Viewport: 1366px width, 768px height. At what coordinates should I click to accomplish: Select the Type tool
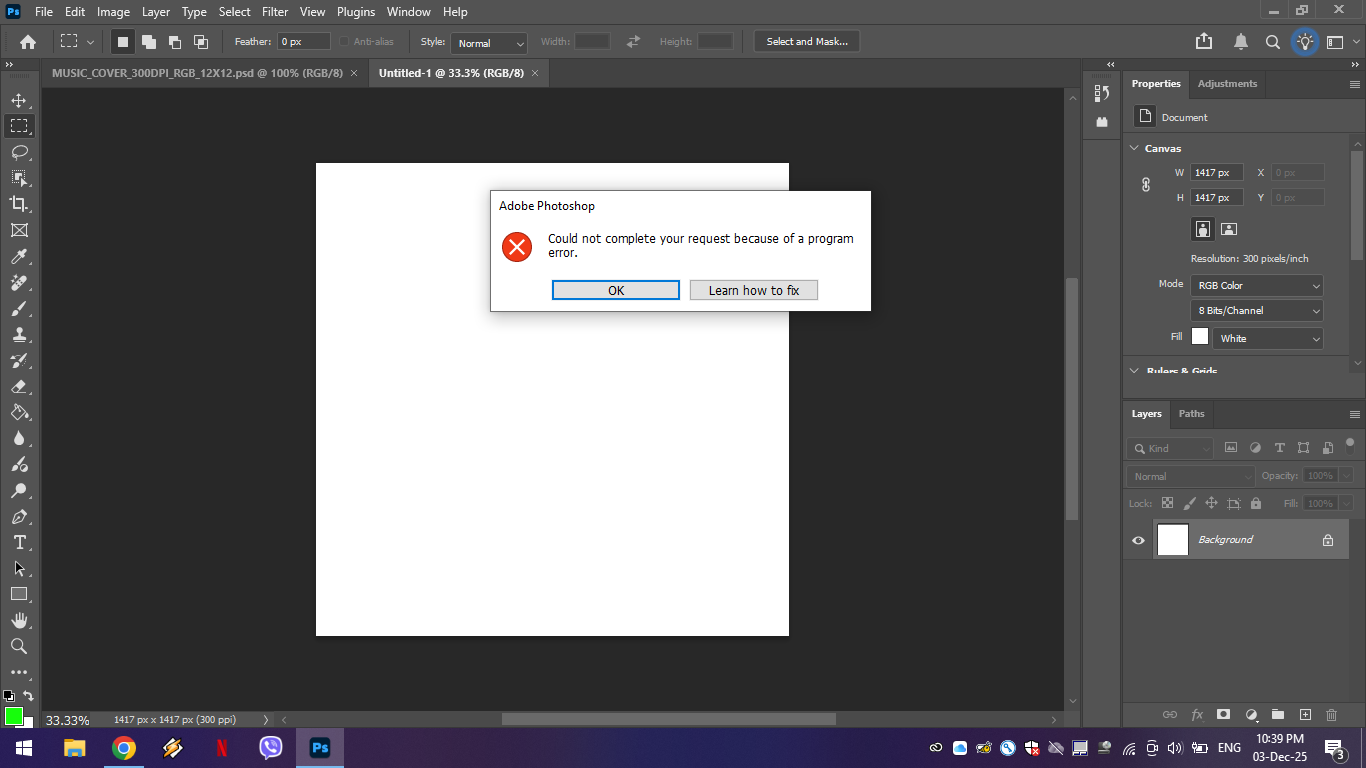(x=20, y=542)
